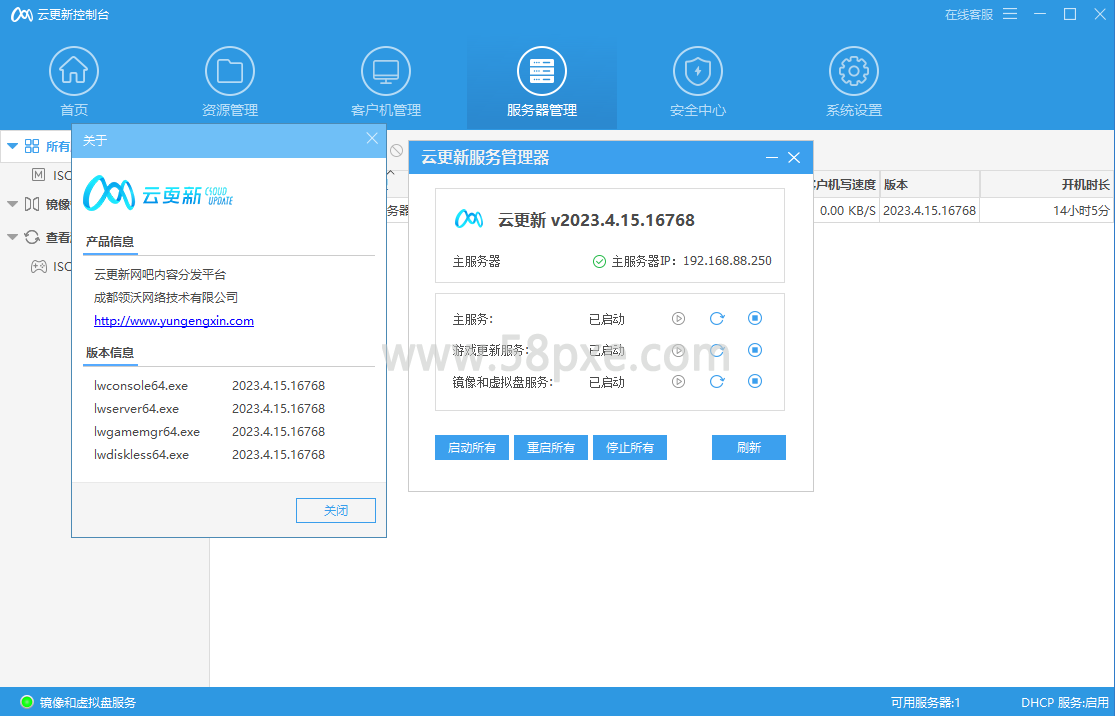Viewport: 1115px width, 716px height.
Task: Click 主服务器IP green check icon
Action: click(x=599, y=262)
